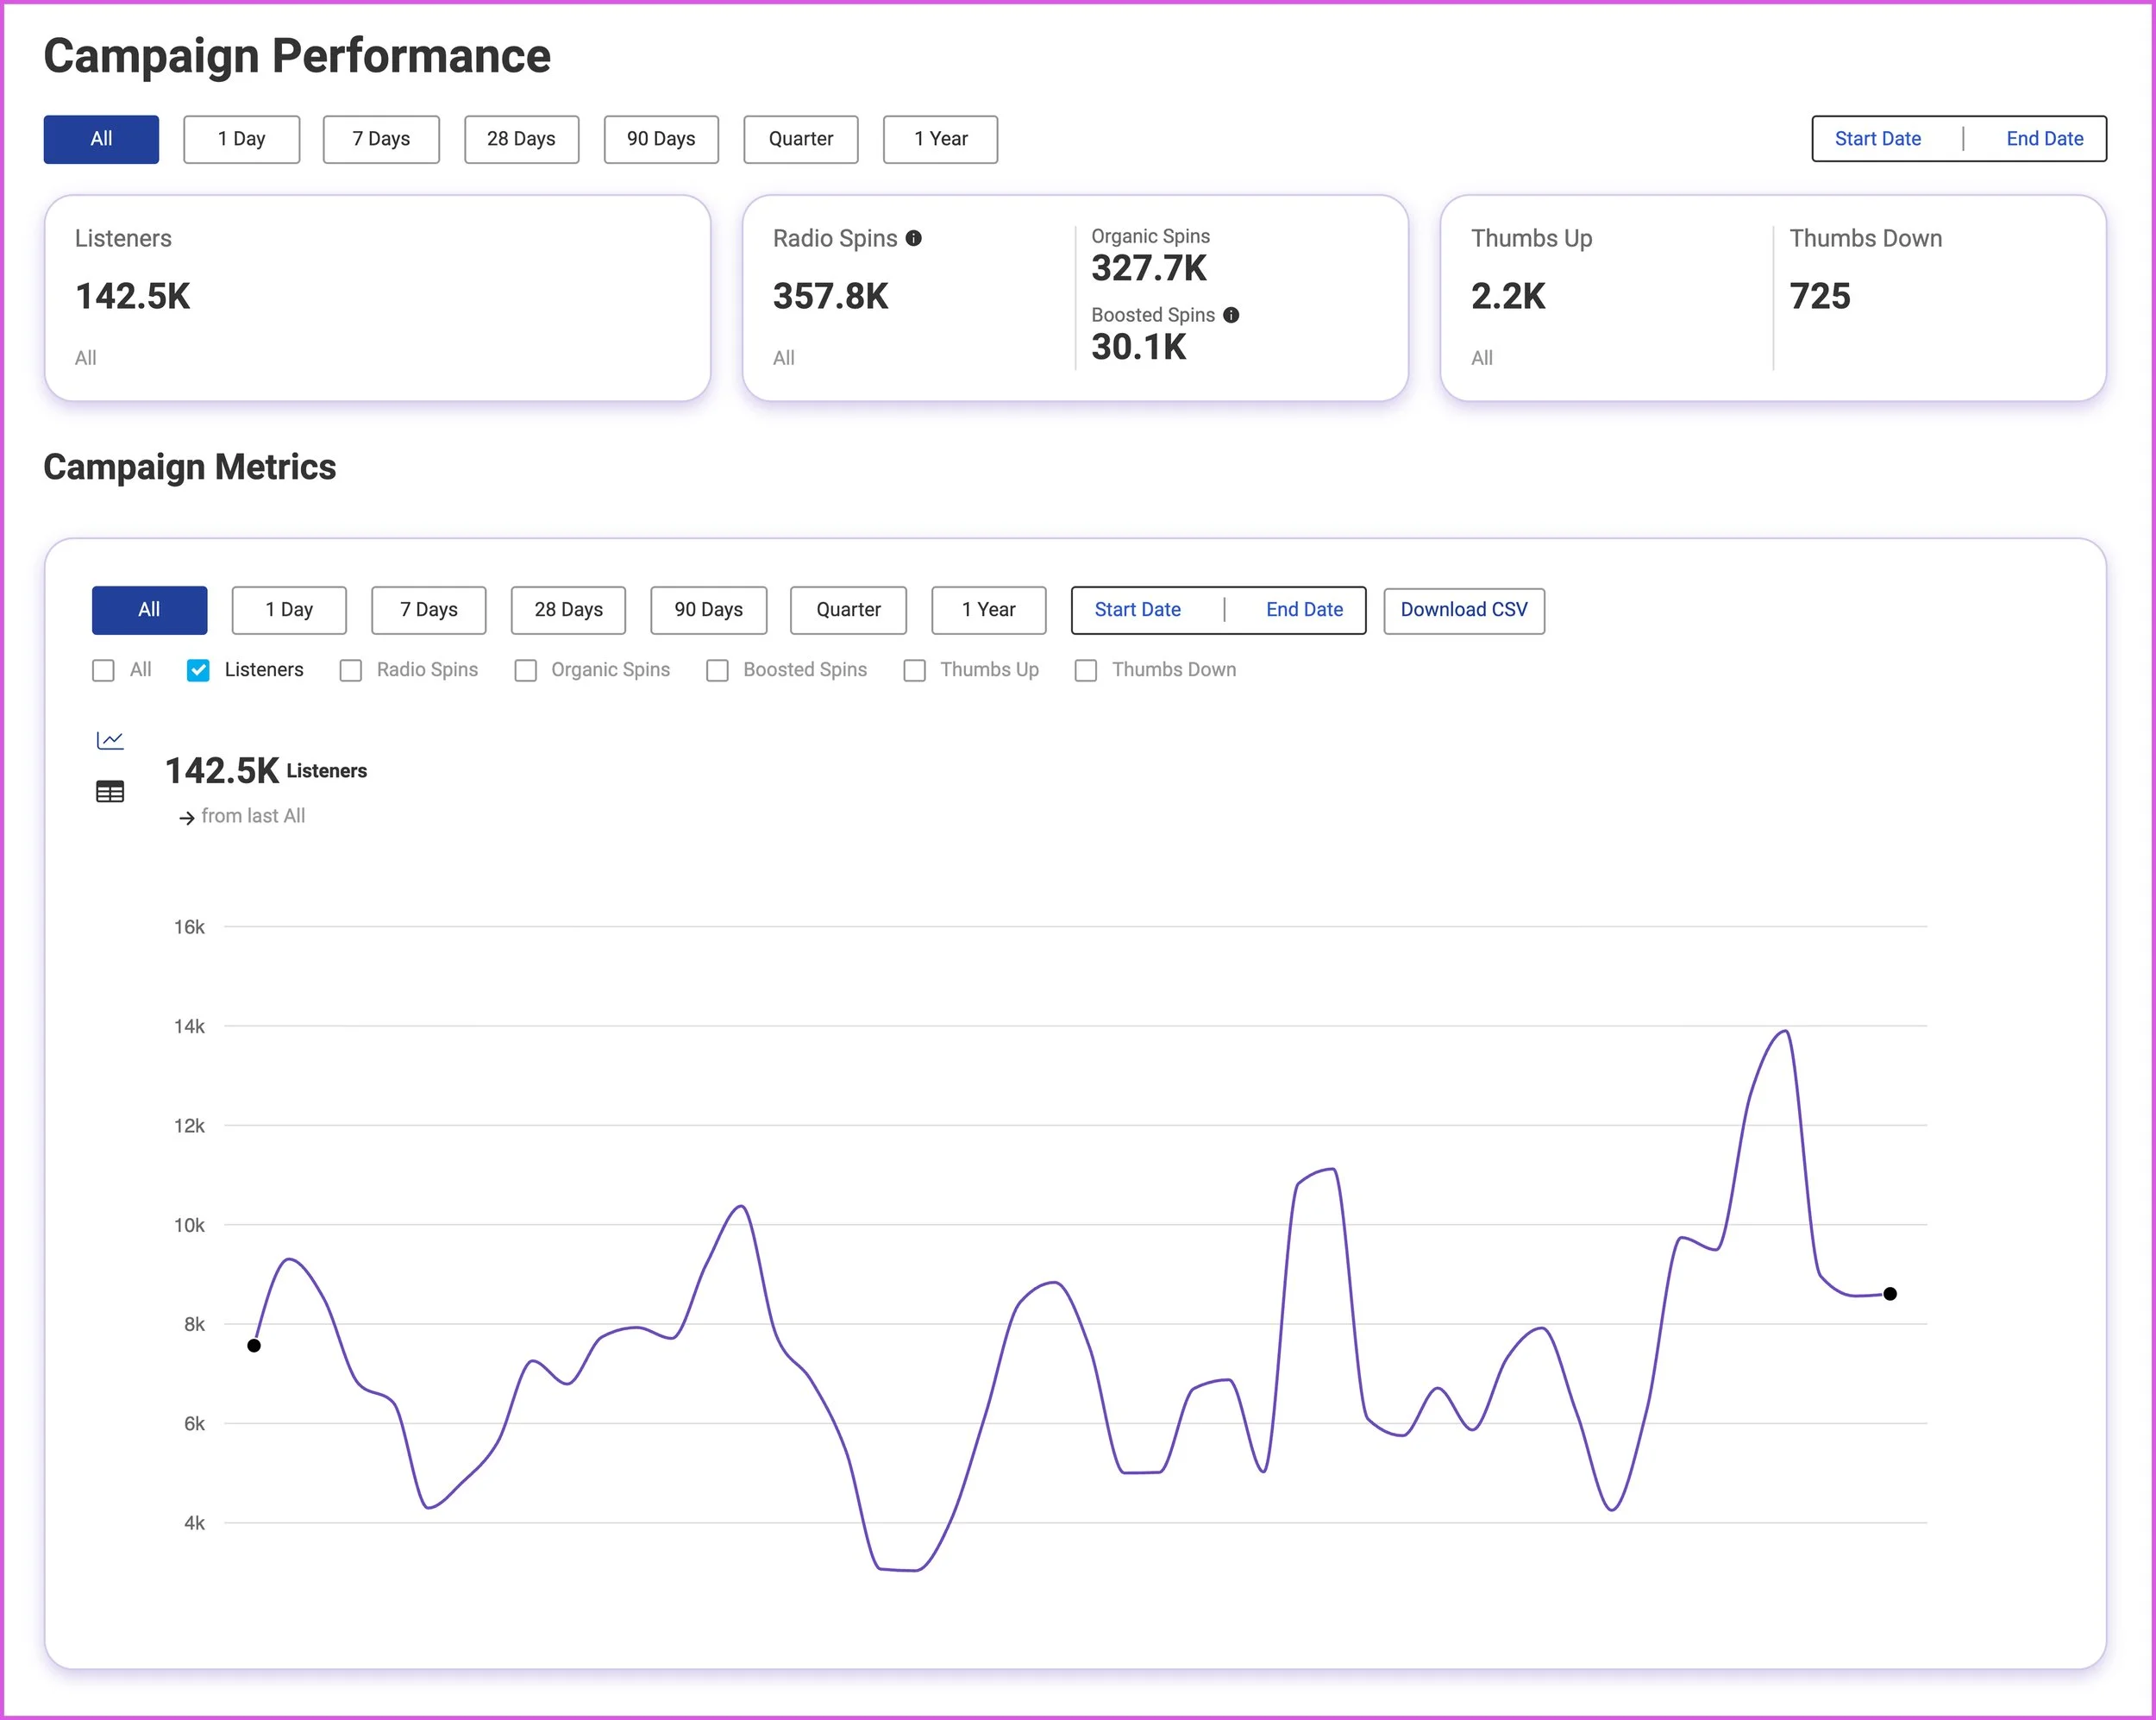Check the Thumbs Down metric checkbox
Image resolution: width=2156 pixels, height=1720 pixels.
(x=1085, y=670)
